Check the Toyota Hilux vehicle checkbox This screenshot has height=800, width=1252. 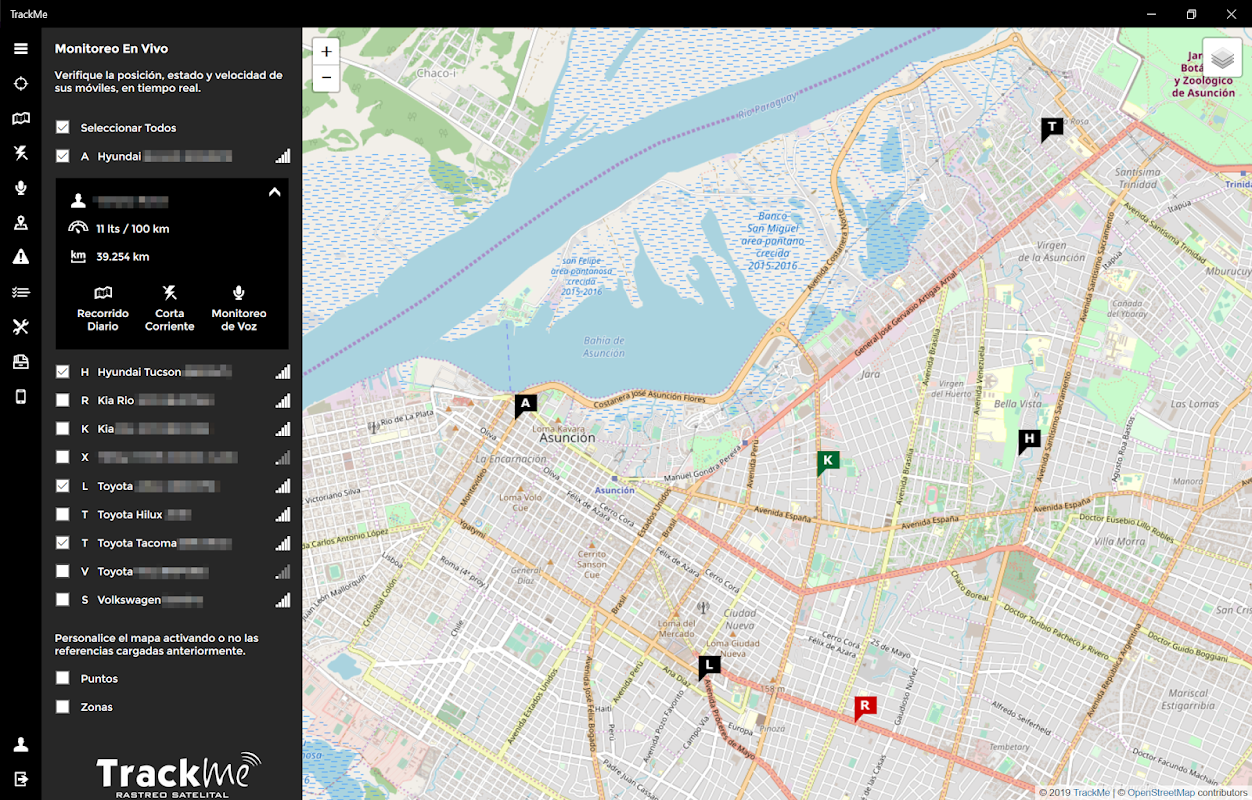pos(63,515)
